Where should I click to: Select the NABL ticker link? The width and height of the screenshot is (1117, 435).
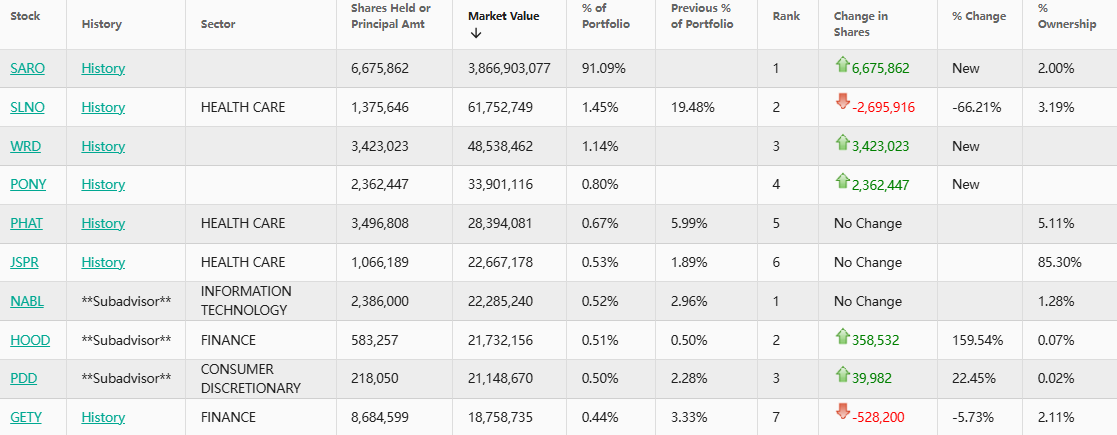pyautogui.click(x=27, y=301)
